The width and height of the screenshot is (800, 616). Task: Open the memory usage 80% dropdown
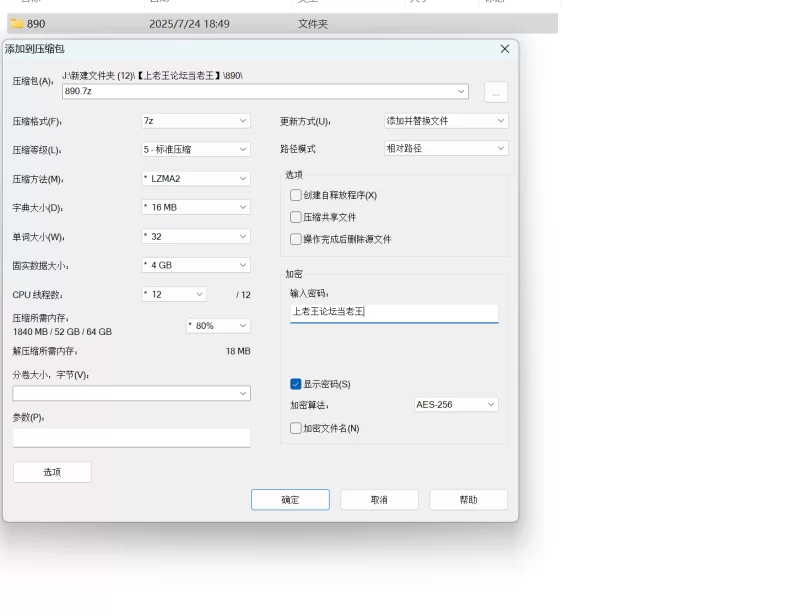point(218,326)
